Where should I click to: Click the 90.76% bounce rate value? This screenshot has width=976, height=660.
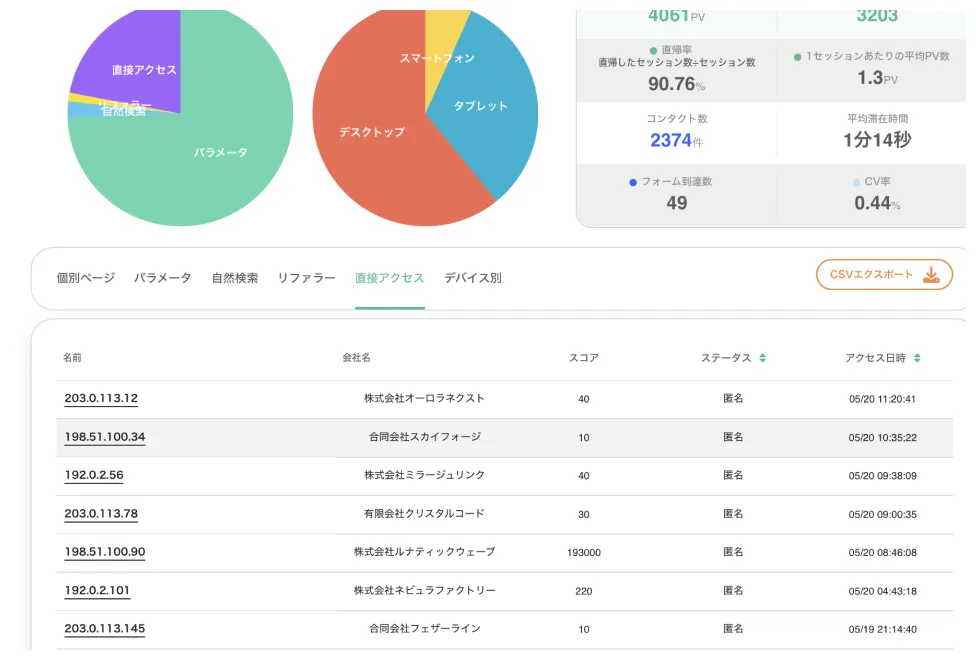677,84
